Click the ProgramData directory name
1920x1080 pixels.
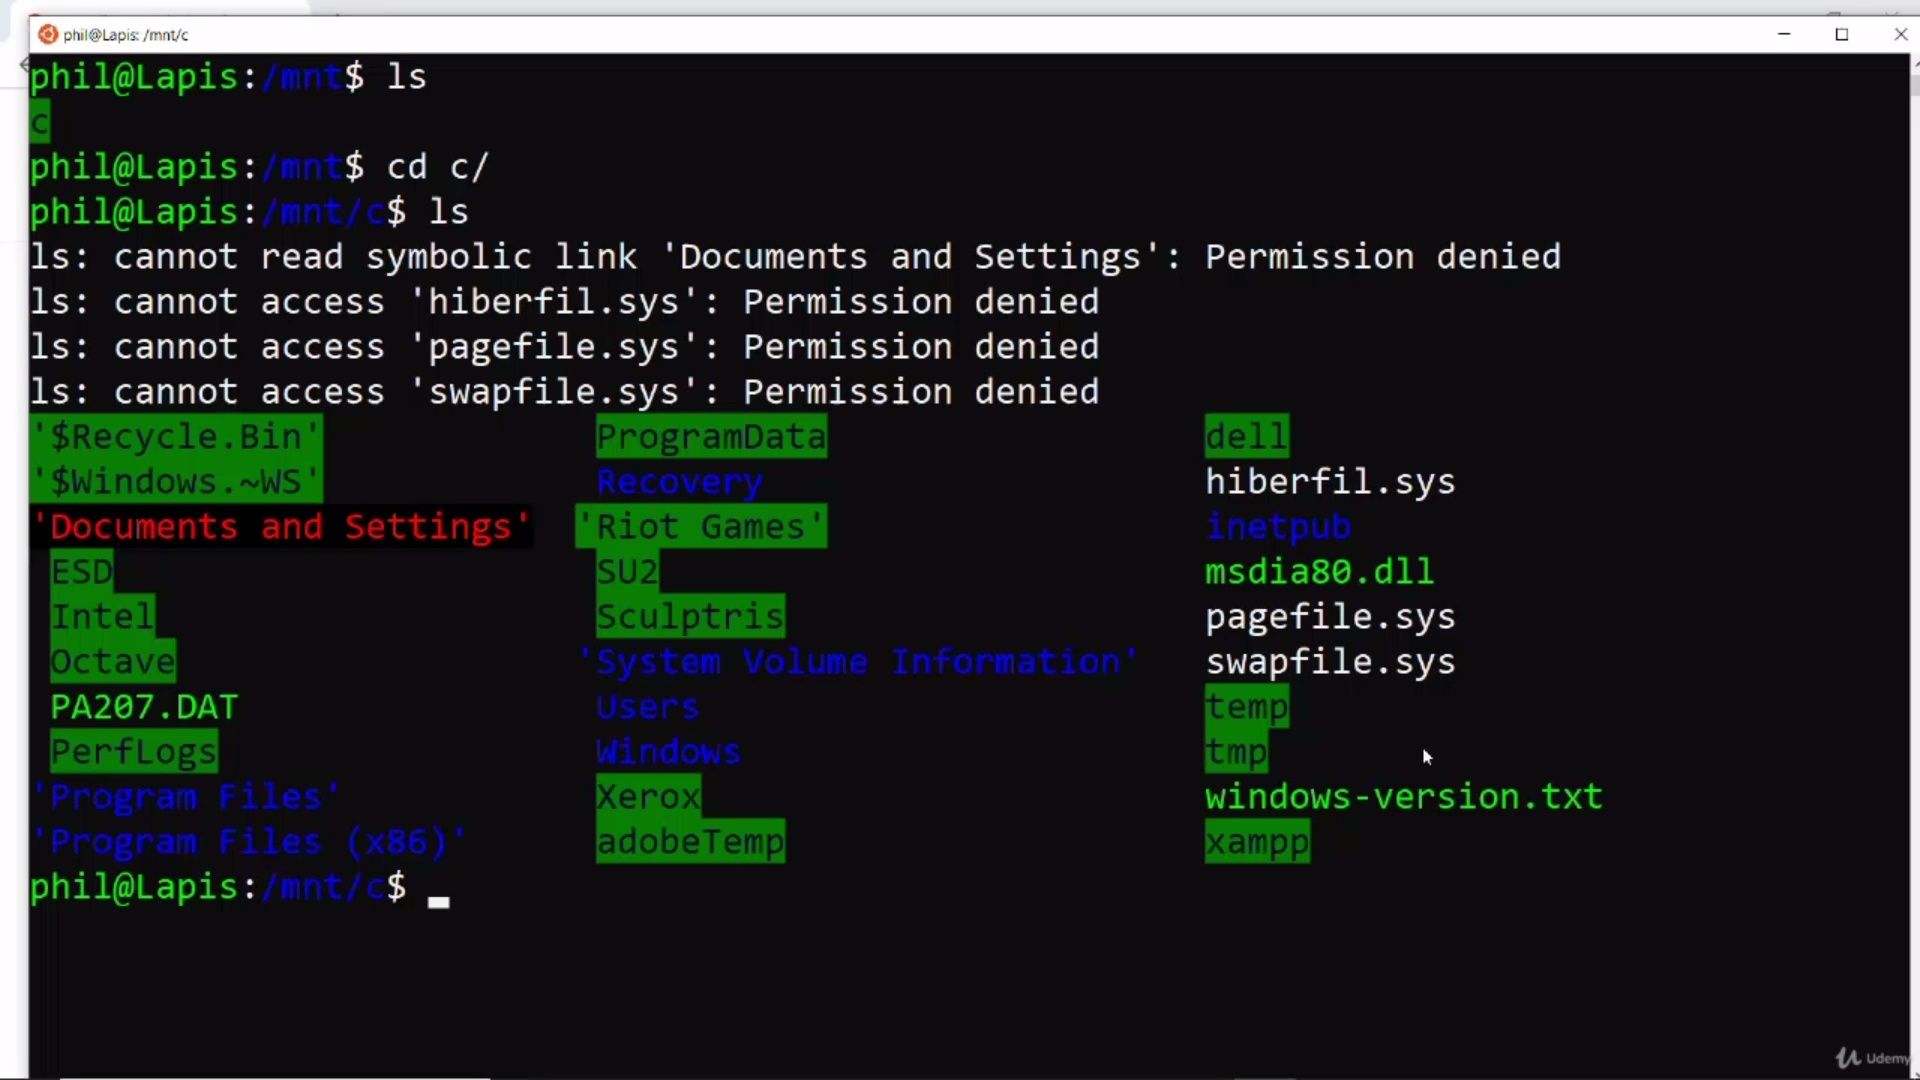pyautogui.click(x=711, y=437)
